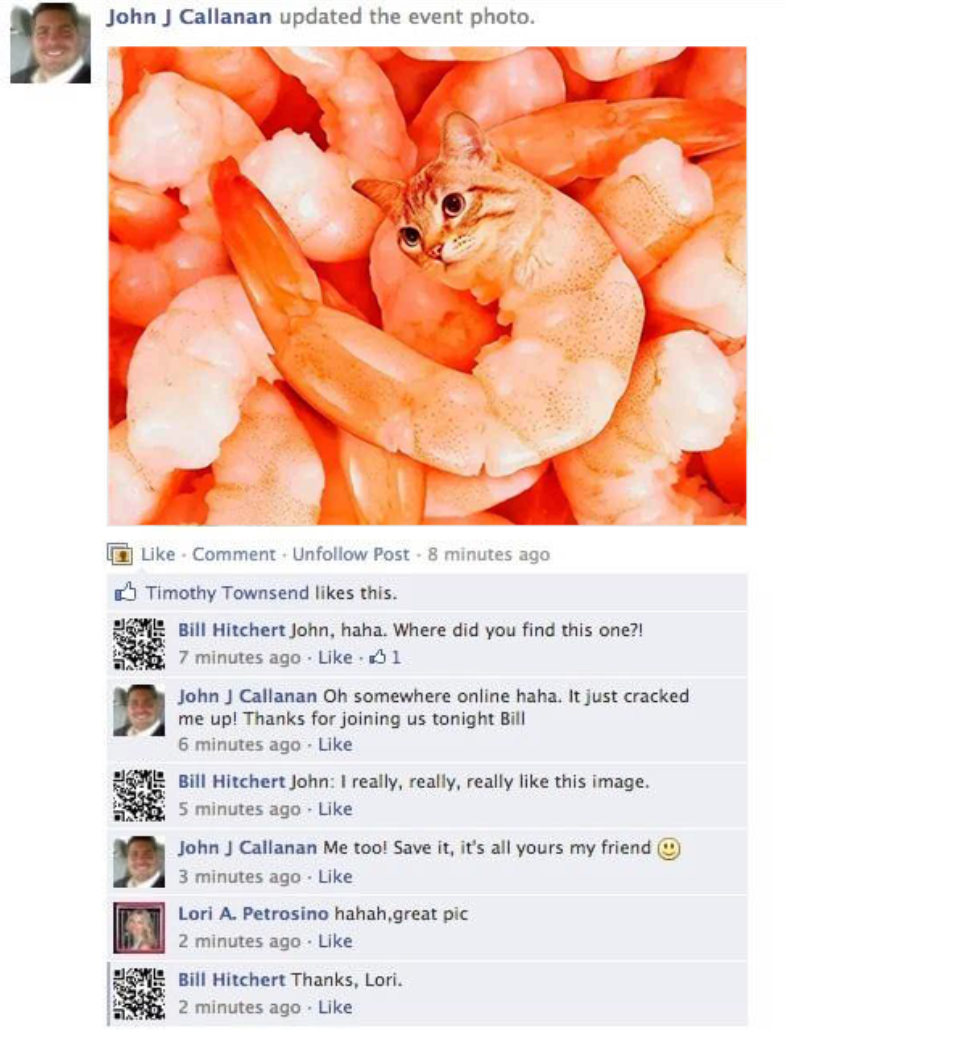Click the photo icon beside the Like link
The height and width of the screenshot is (1037, 971).
coord(120,554)
